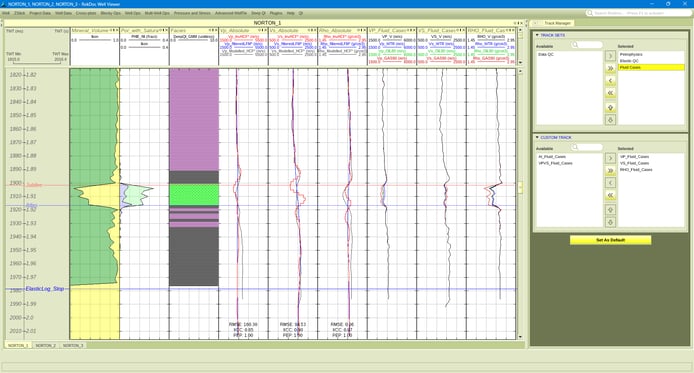Add all Custom Tracks with double-right arrow
Image resolution: width=694 pixels, height=373 pixels.
(x=610, y=170)
